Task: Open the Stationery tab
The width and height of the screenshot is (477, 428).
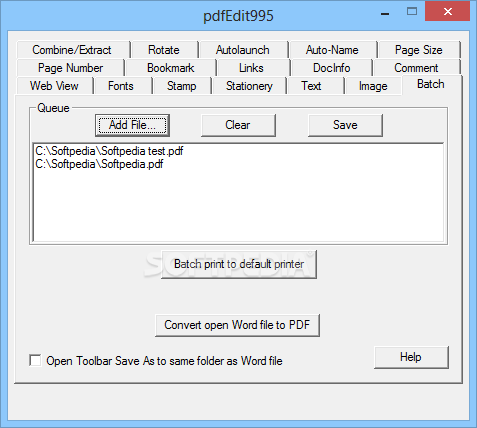Action: 249,86
